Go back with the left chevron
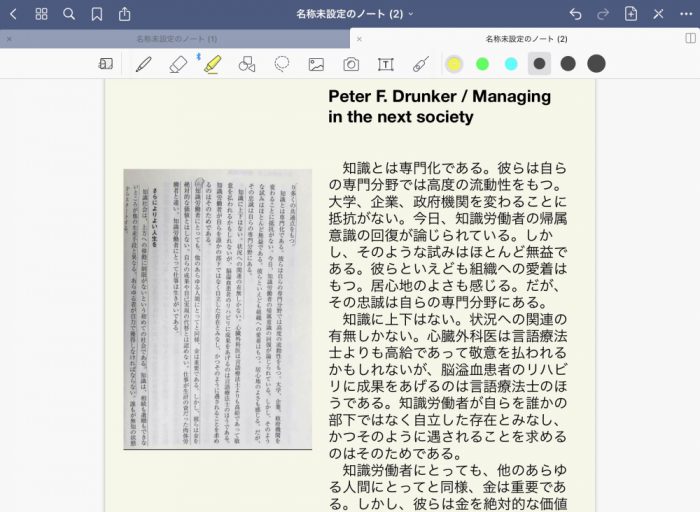Screen dimensions: 700x512 pyautogui.click(x=13, y=14)
